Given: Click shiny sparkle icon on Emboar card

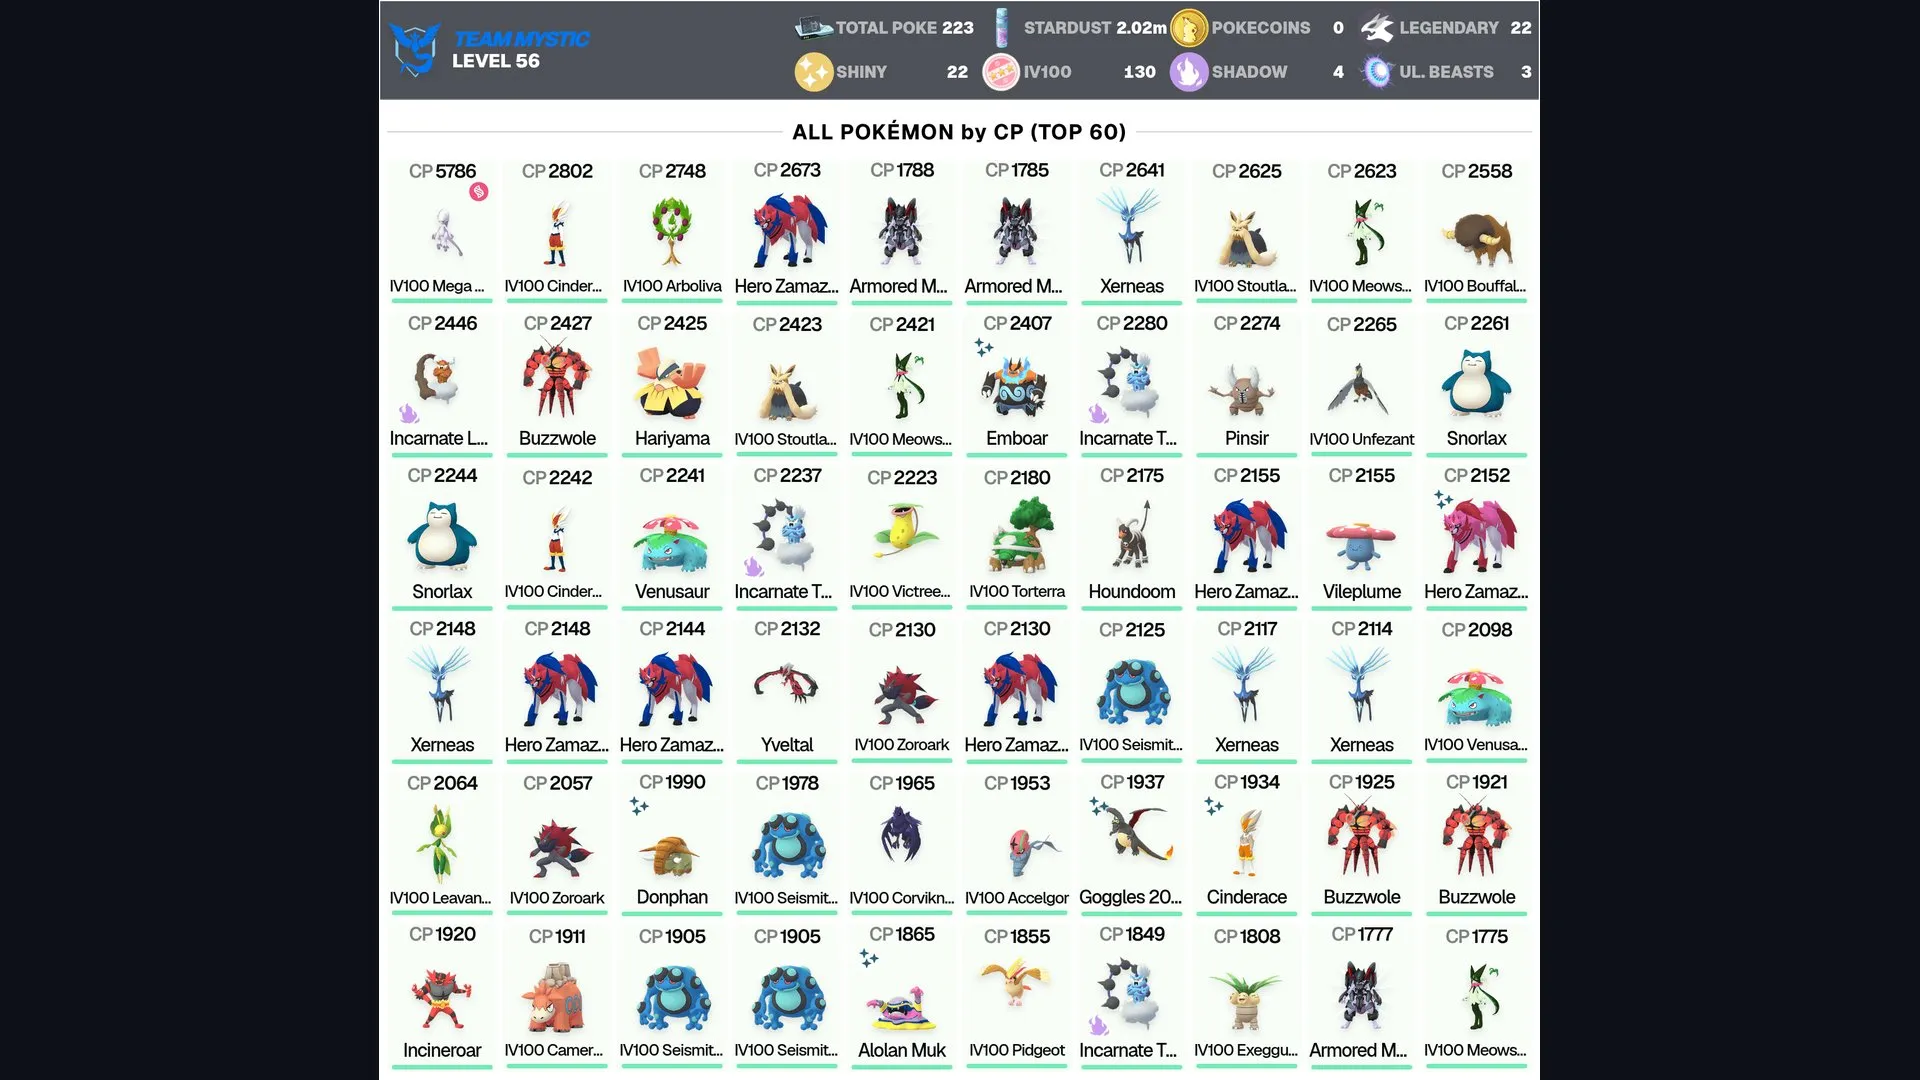Looking at the screenshot, I should tap(984, 347).
